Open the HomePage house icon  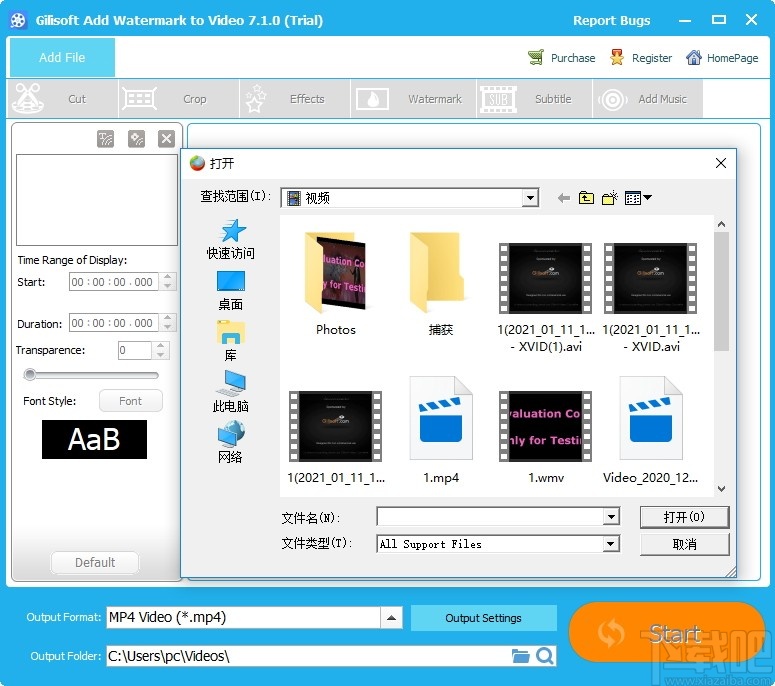pyautogui.click(x=693, y=57)
